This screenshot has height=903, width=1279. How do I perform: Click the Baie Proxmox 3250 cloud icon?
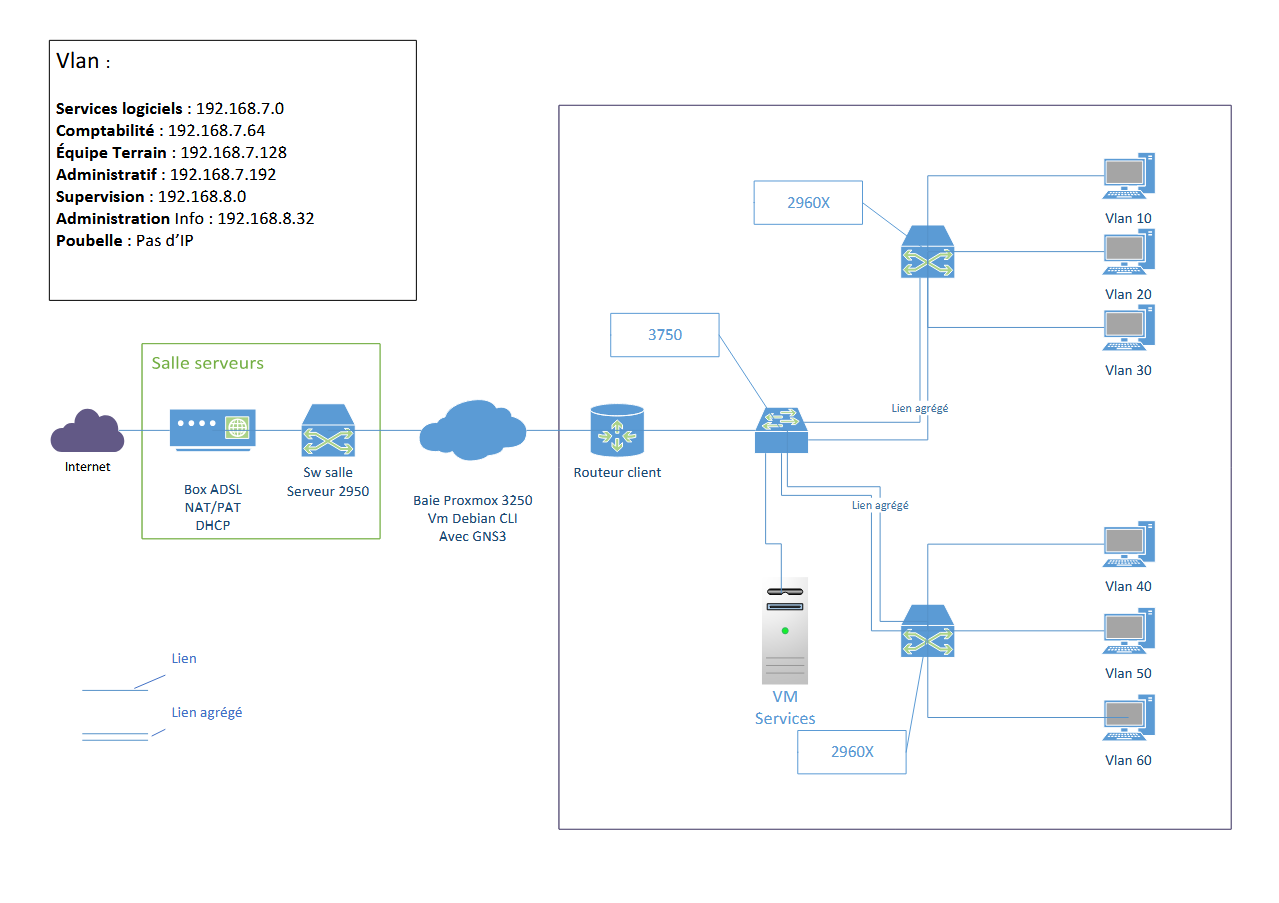pos(472,432)
